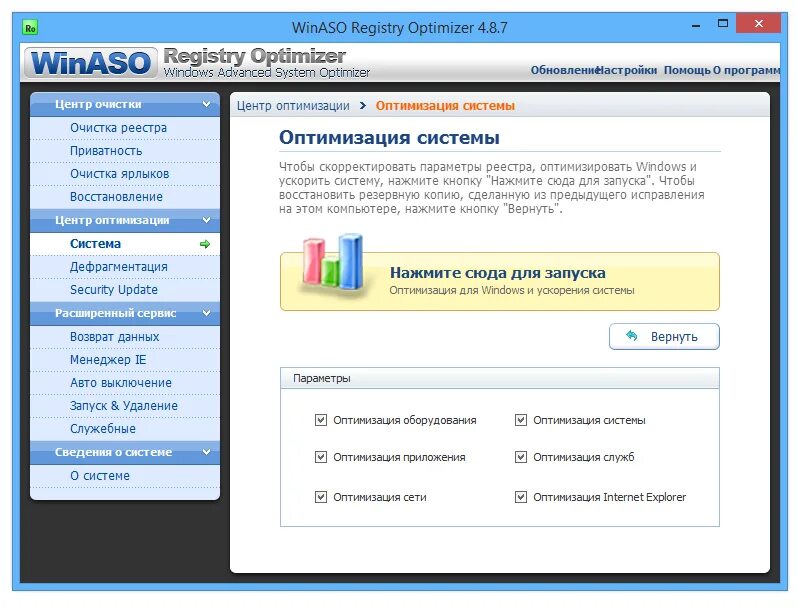Image resolution: width=798 pixels, height=608 pixels.
Task: Click Оптимизация системы breadcrumb
Action: [x=445, y=106]
